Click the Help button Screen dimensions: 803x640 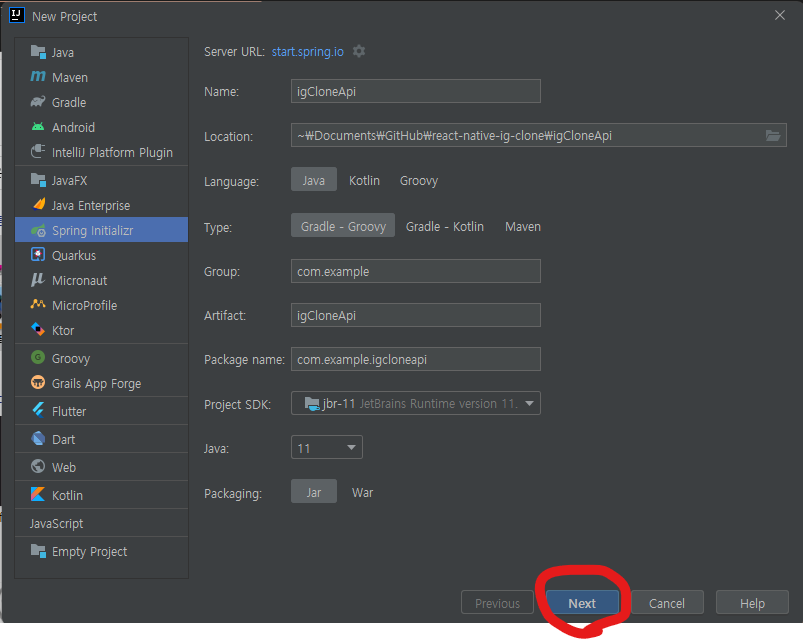click(752, 603)
